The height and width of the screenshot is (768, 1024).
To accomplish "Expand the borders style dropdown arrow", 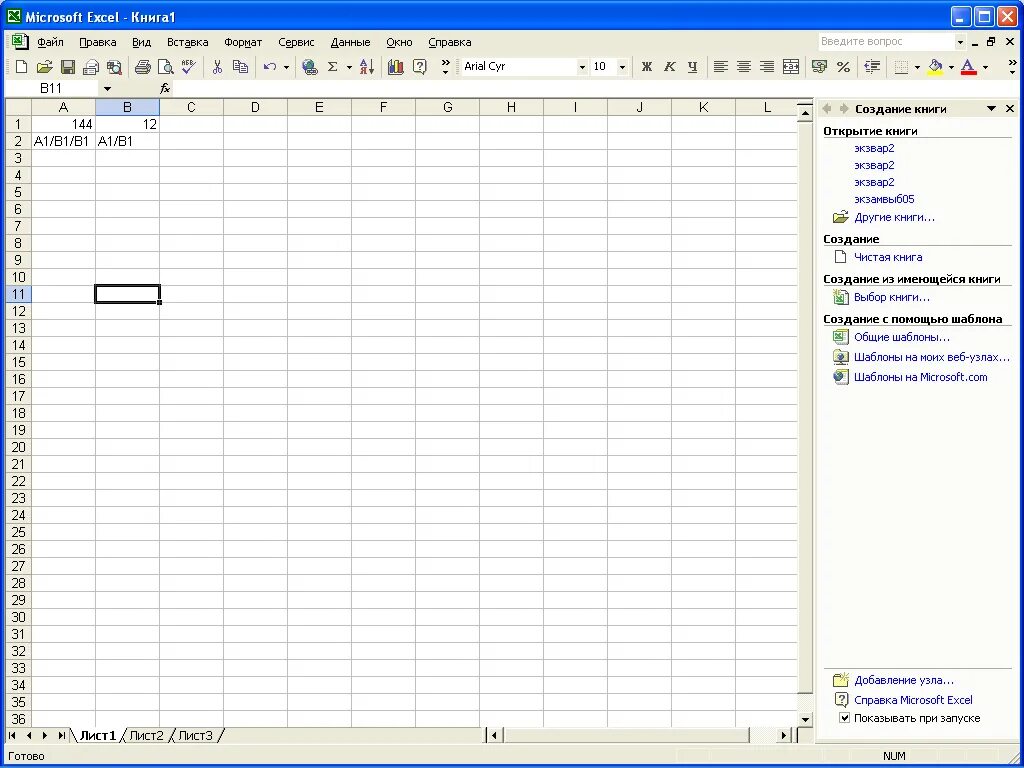I will pos(918,67).
